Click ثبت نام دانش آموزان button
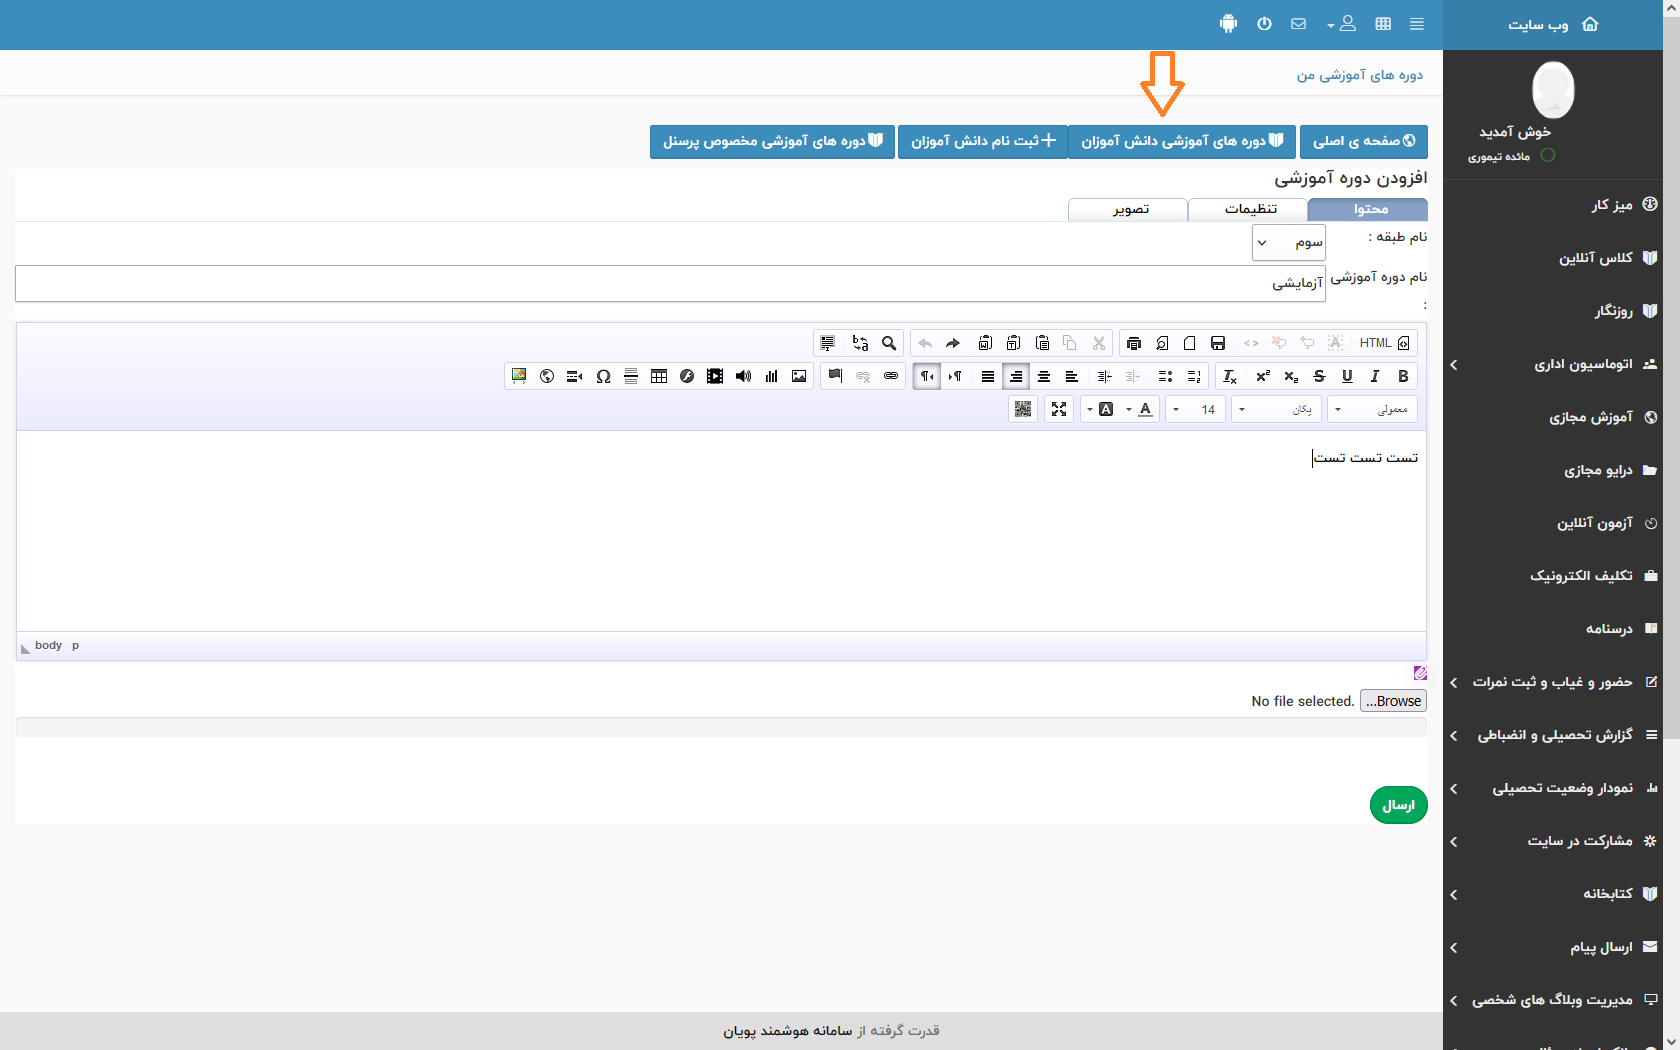Viewport: 1680px width, 1050px height. click(983, 141)
